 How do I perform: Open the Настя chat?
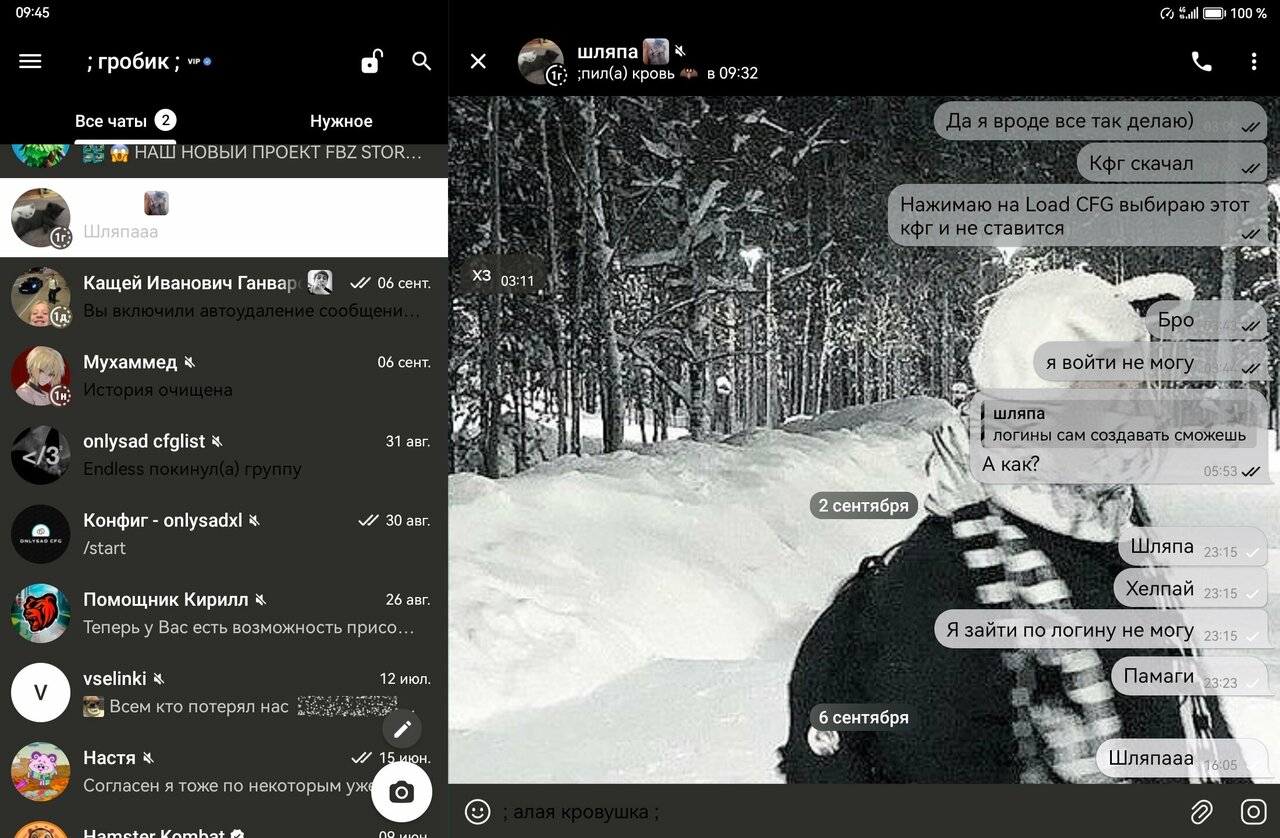tap(224, 771)
